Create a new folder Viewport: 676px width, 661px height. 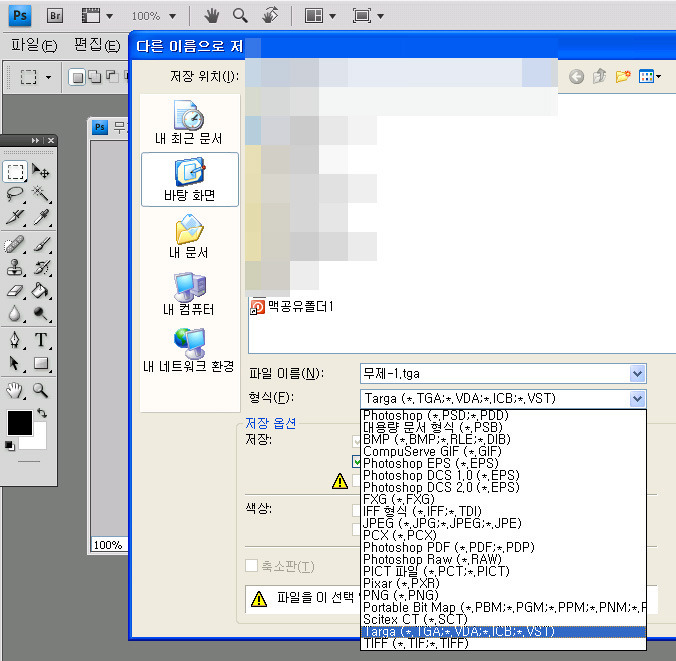[x=623, y=77]
